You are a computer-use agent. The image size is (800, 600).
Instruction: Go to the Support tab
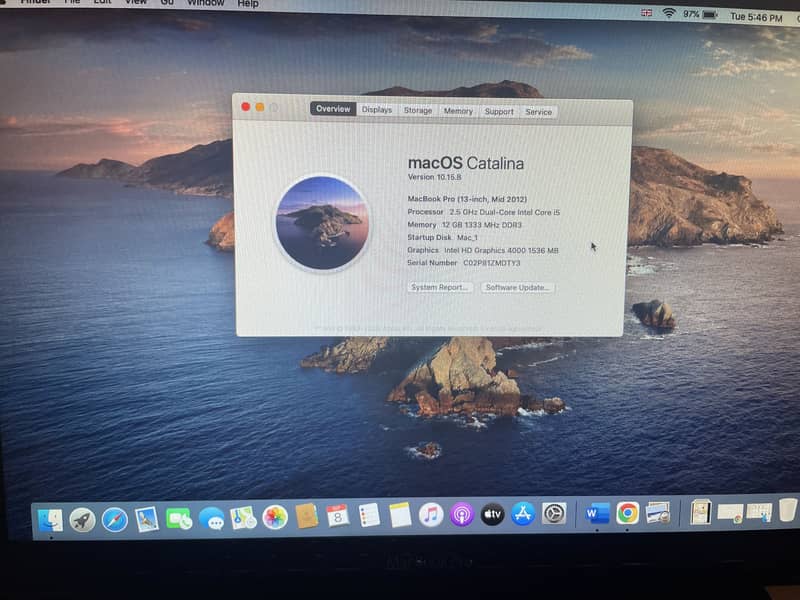pos(499,111)
